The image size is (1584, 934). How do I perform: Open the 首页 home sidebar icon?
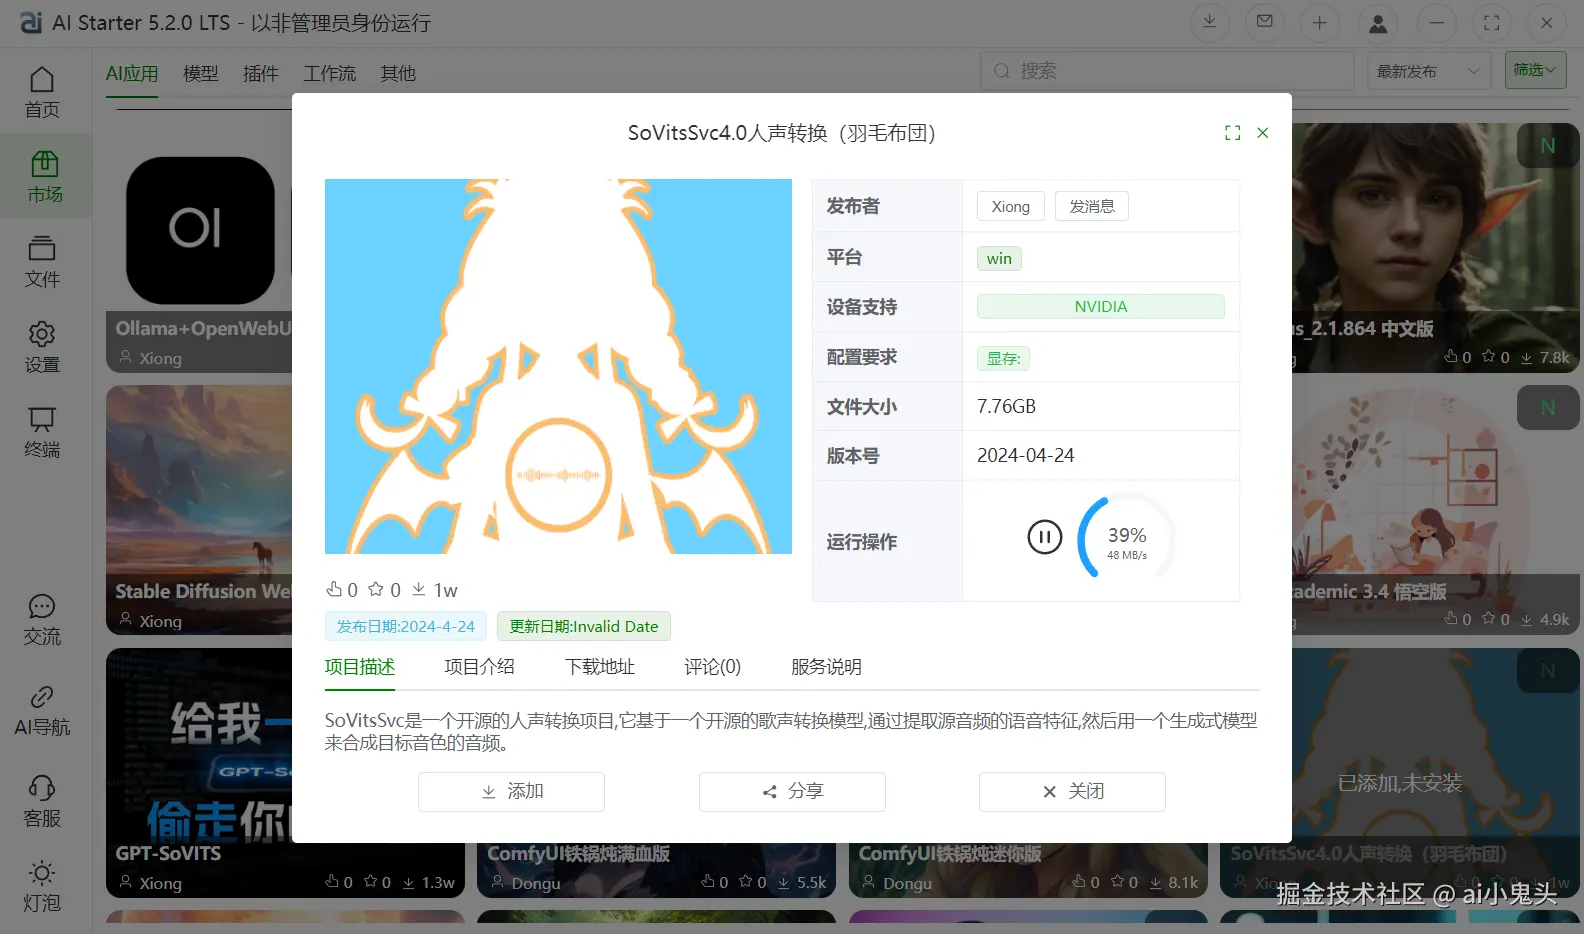click(42, 92)
